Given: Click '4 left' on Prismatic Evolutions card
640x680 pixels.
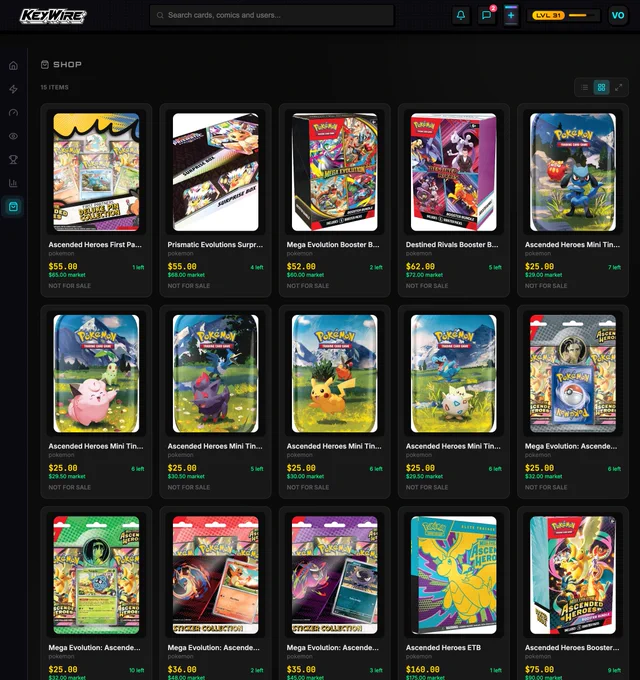Looking at the screenshot, I should pos(257,267).
